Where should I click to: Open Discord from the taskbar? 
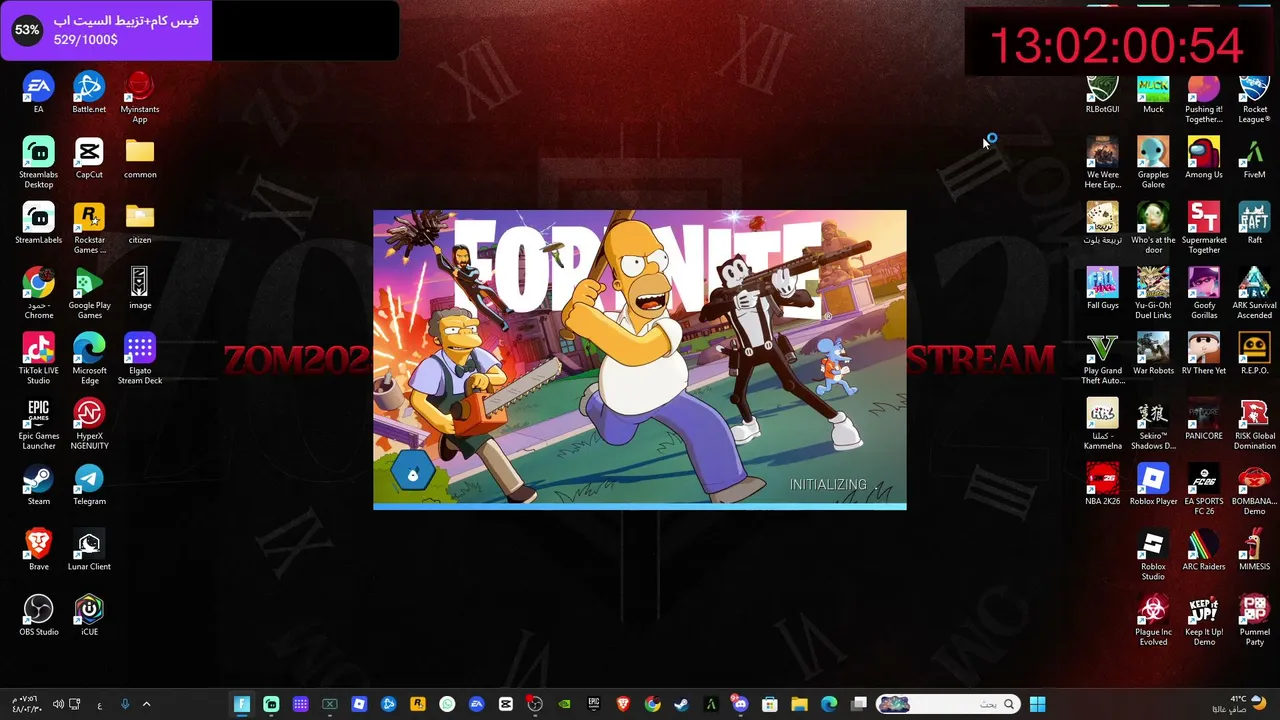coord(740,704)
